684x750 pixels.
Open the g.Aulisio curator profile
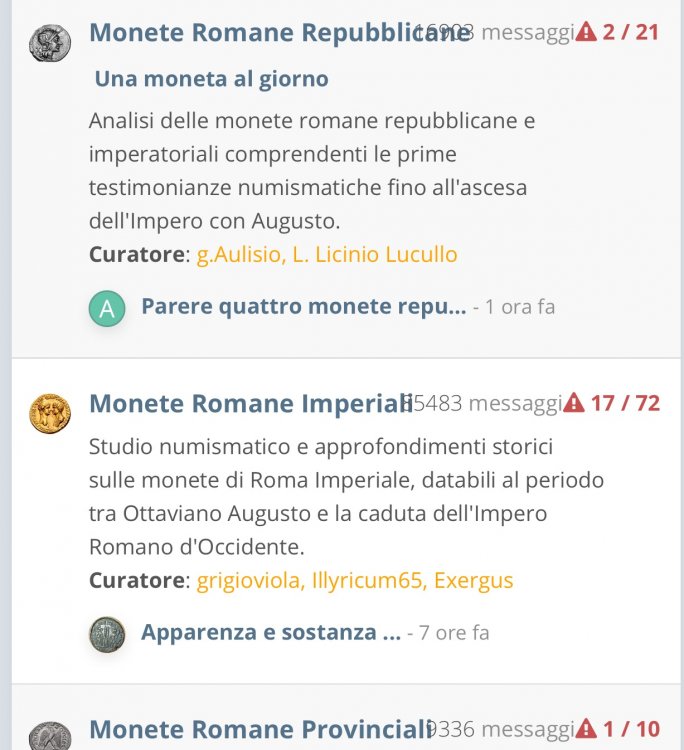click(x=239, y=254)
